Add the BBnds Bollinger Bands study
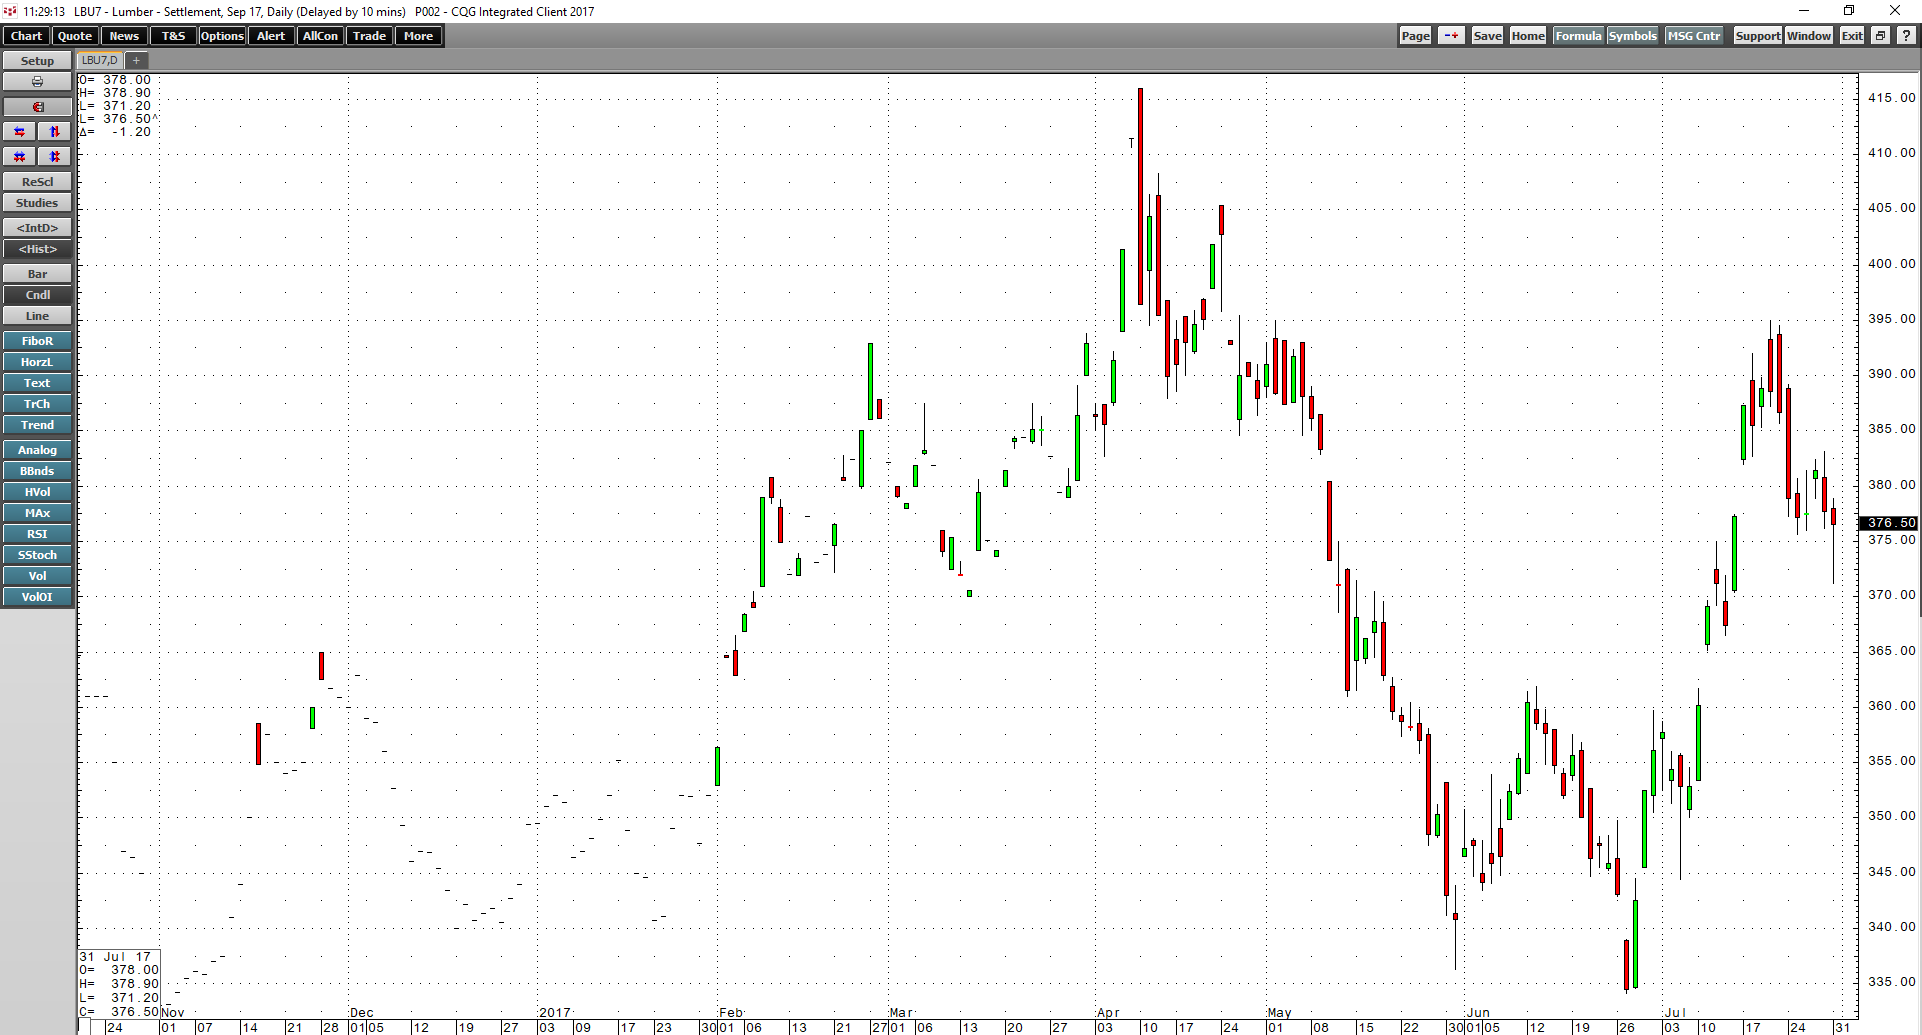Viewport: 1922px width, 1035px height. (37, 471)
